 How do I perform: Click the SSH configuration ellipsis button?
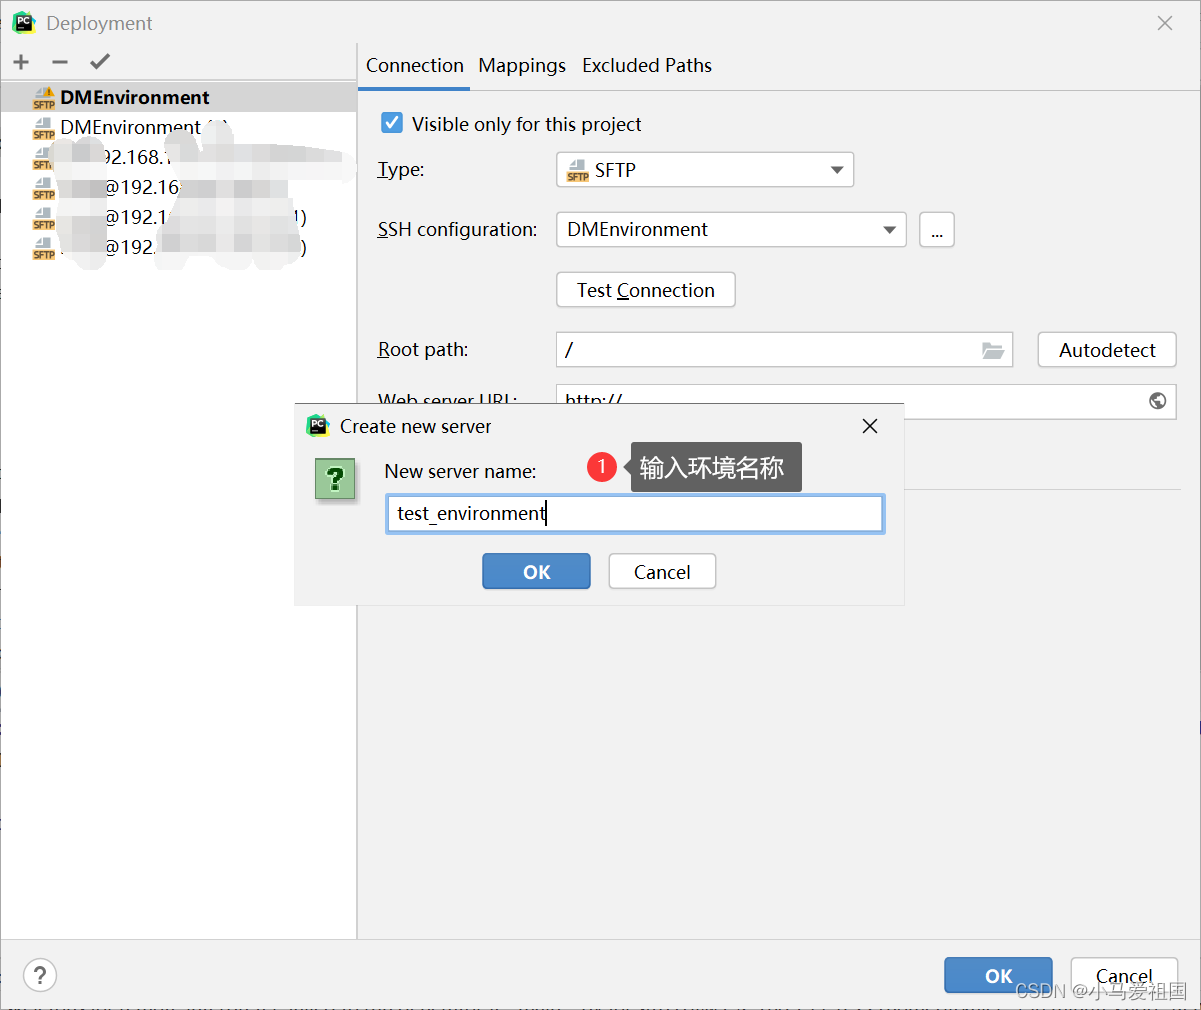(x=937, y=230)
